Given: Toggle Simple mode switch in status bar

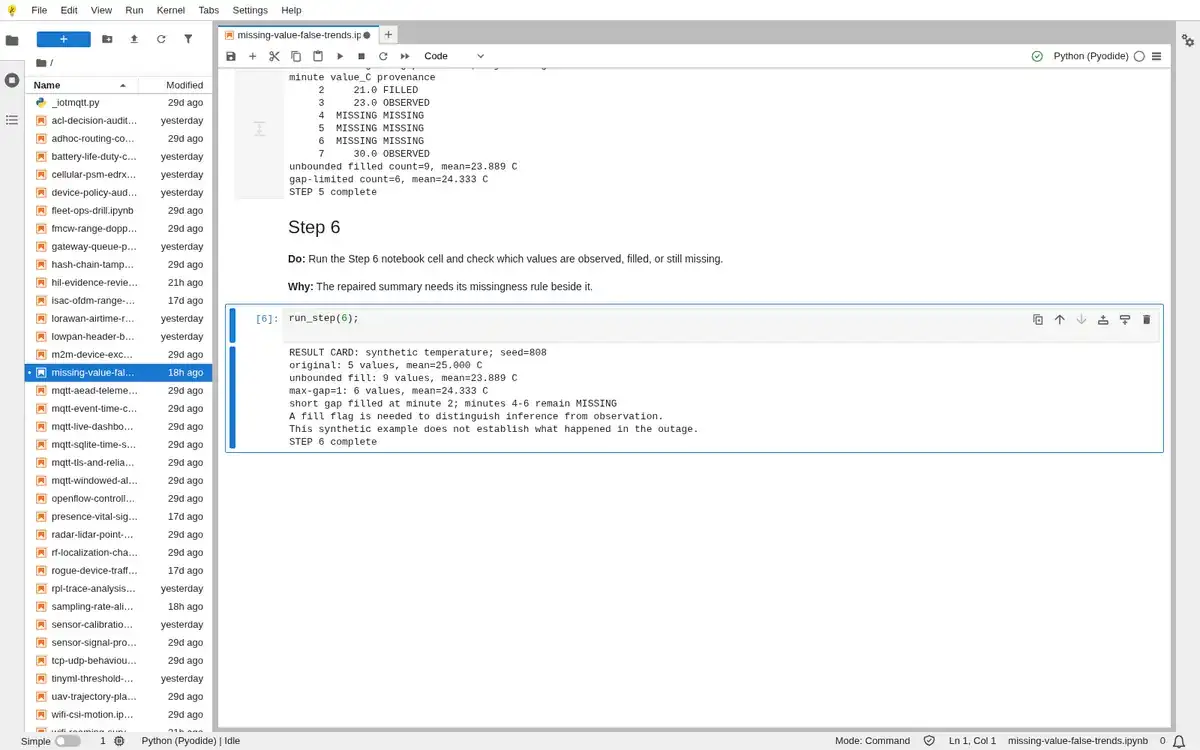Looking at the screenshot, I should pyautogui.click(x=67, y=741).
